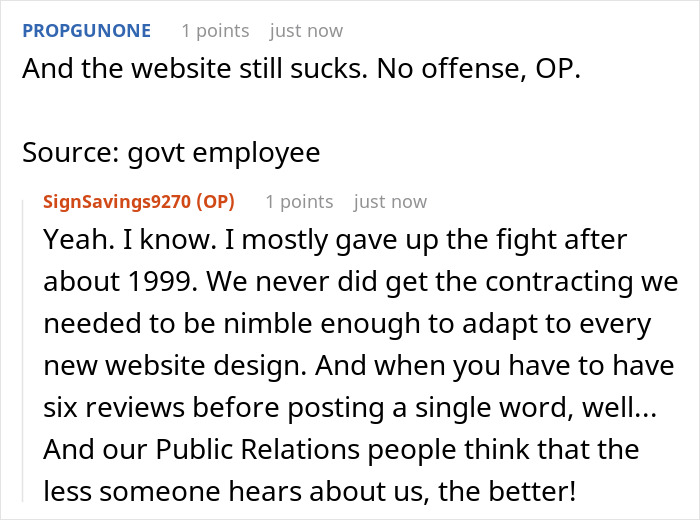700x520 pixels.
Task: Click the line starting "six reviews before posting"
Action: pyautogui.click(x=352, y=409)
